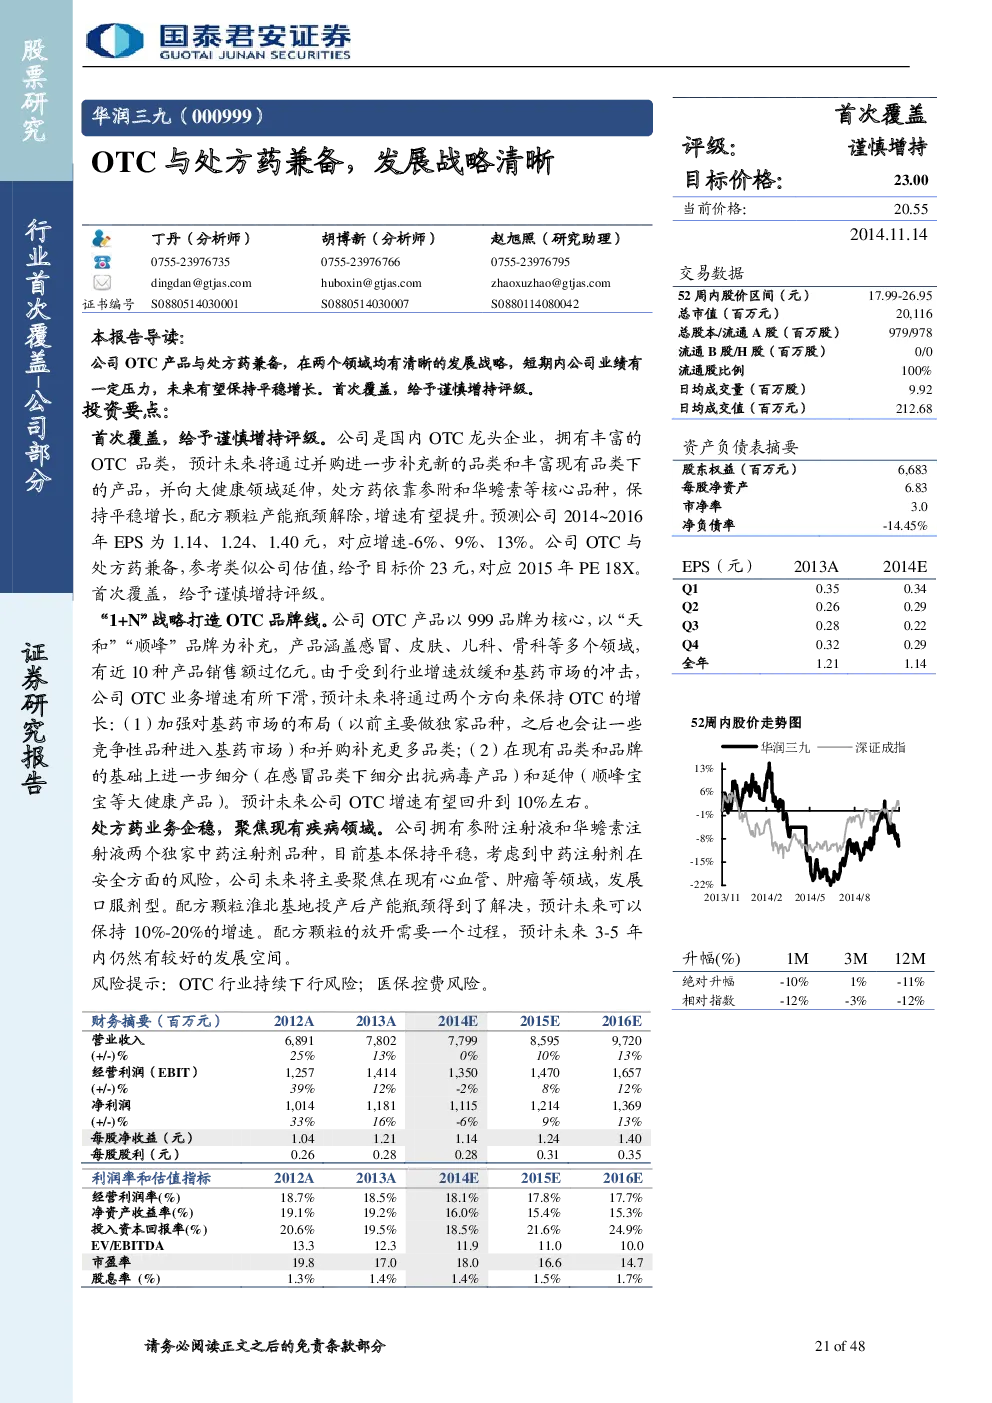
Task: Click the 股息率（%）row label
Action: [x=126, y=1279]
